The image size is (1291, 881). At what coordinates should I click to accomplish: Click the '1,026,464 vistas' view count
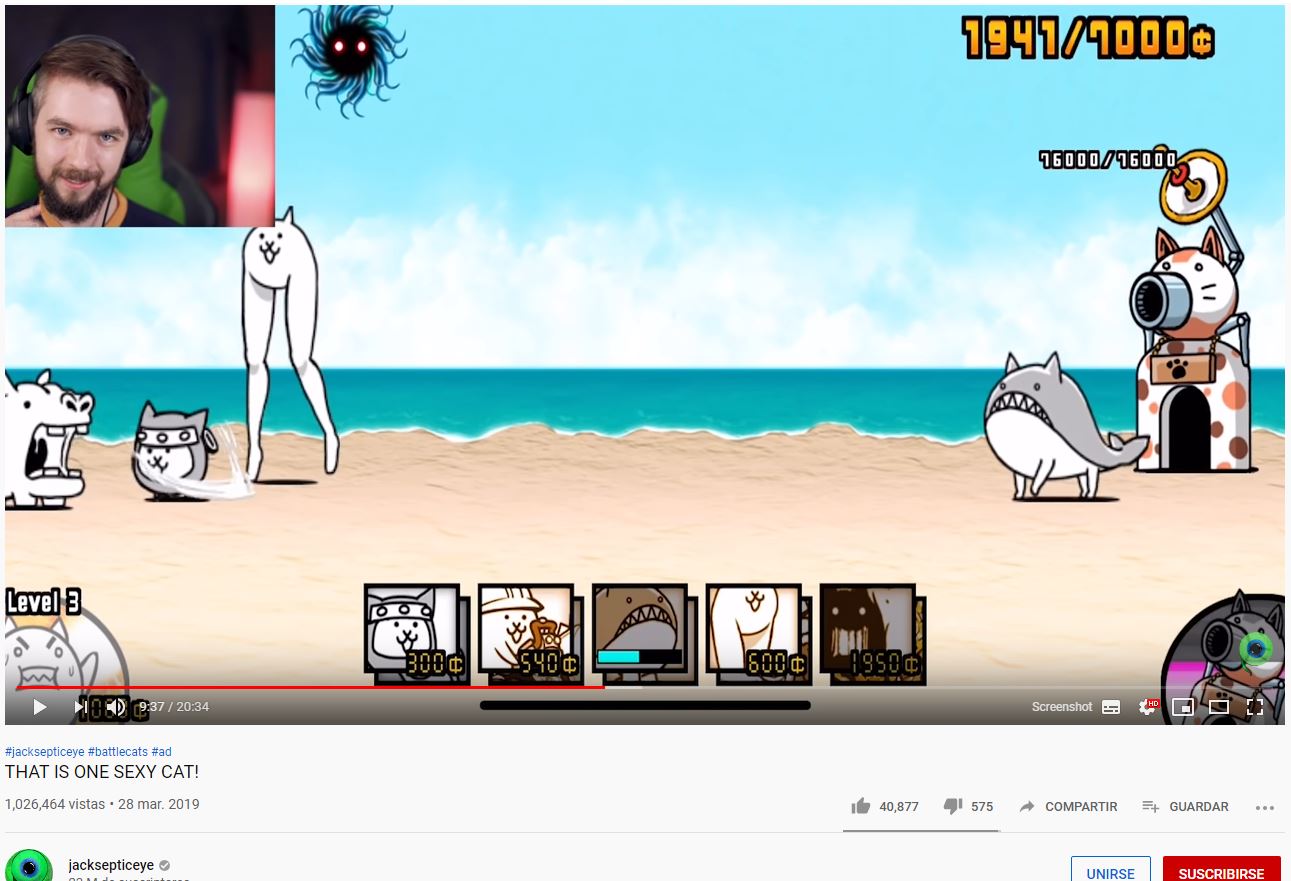54,804
